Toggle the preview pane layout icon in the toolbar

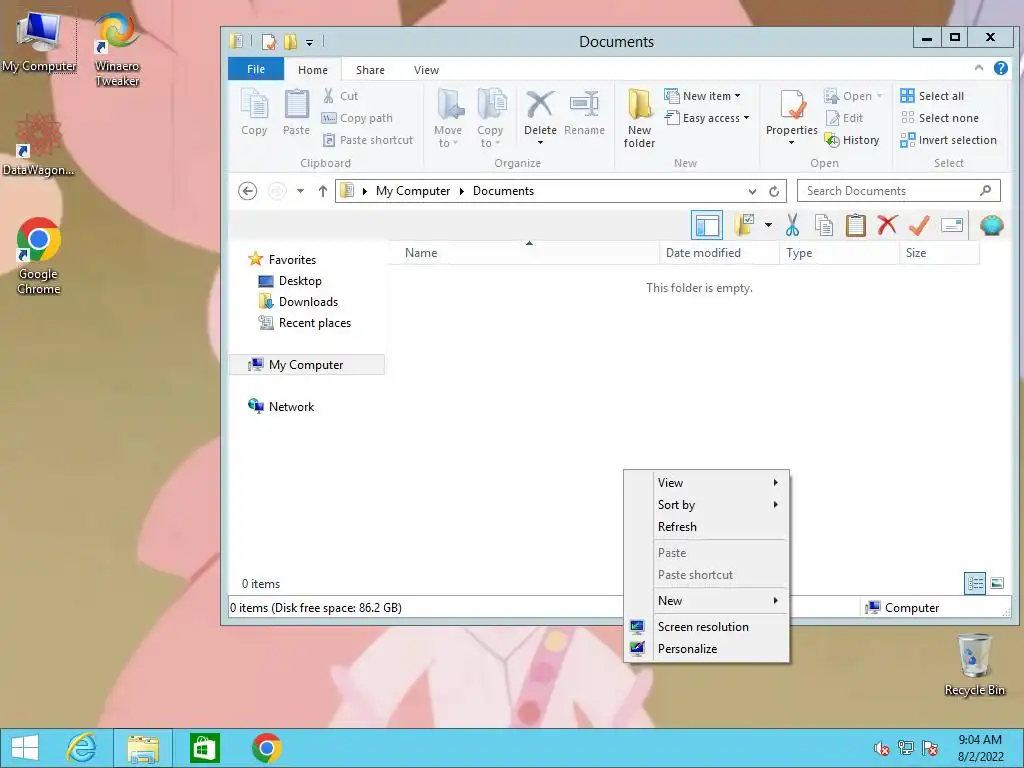[707, 225]
